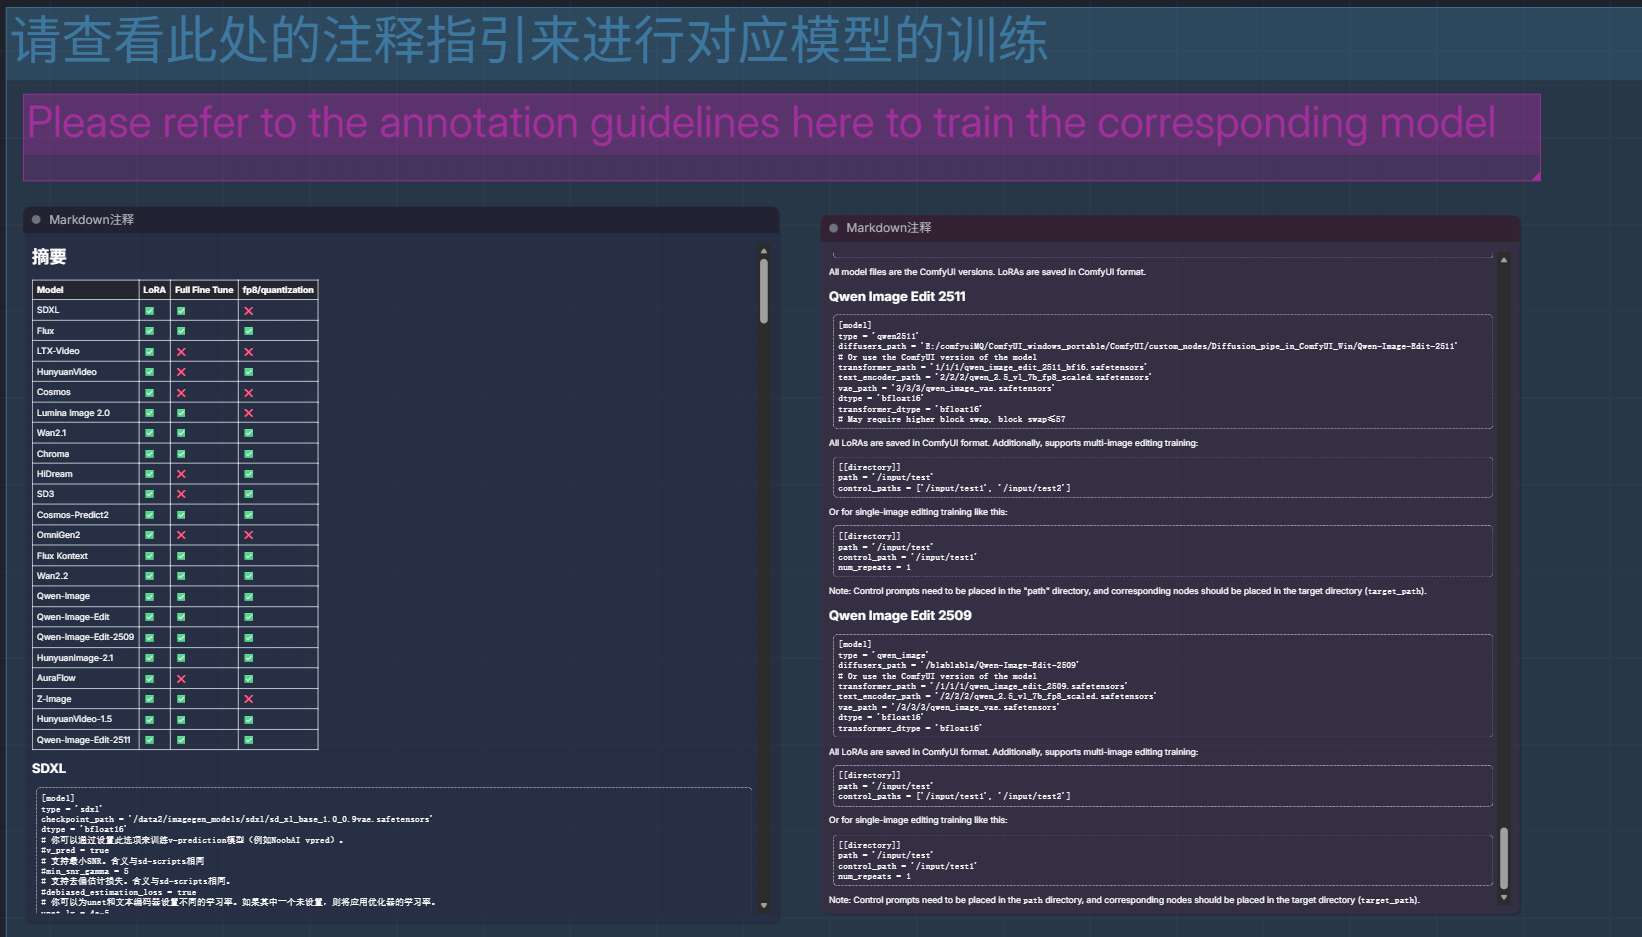
Task: Click the '# May require higher block swap' comment line
Action: pyautogui.click(x=952, y=420)
